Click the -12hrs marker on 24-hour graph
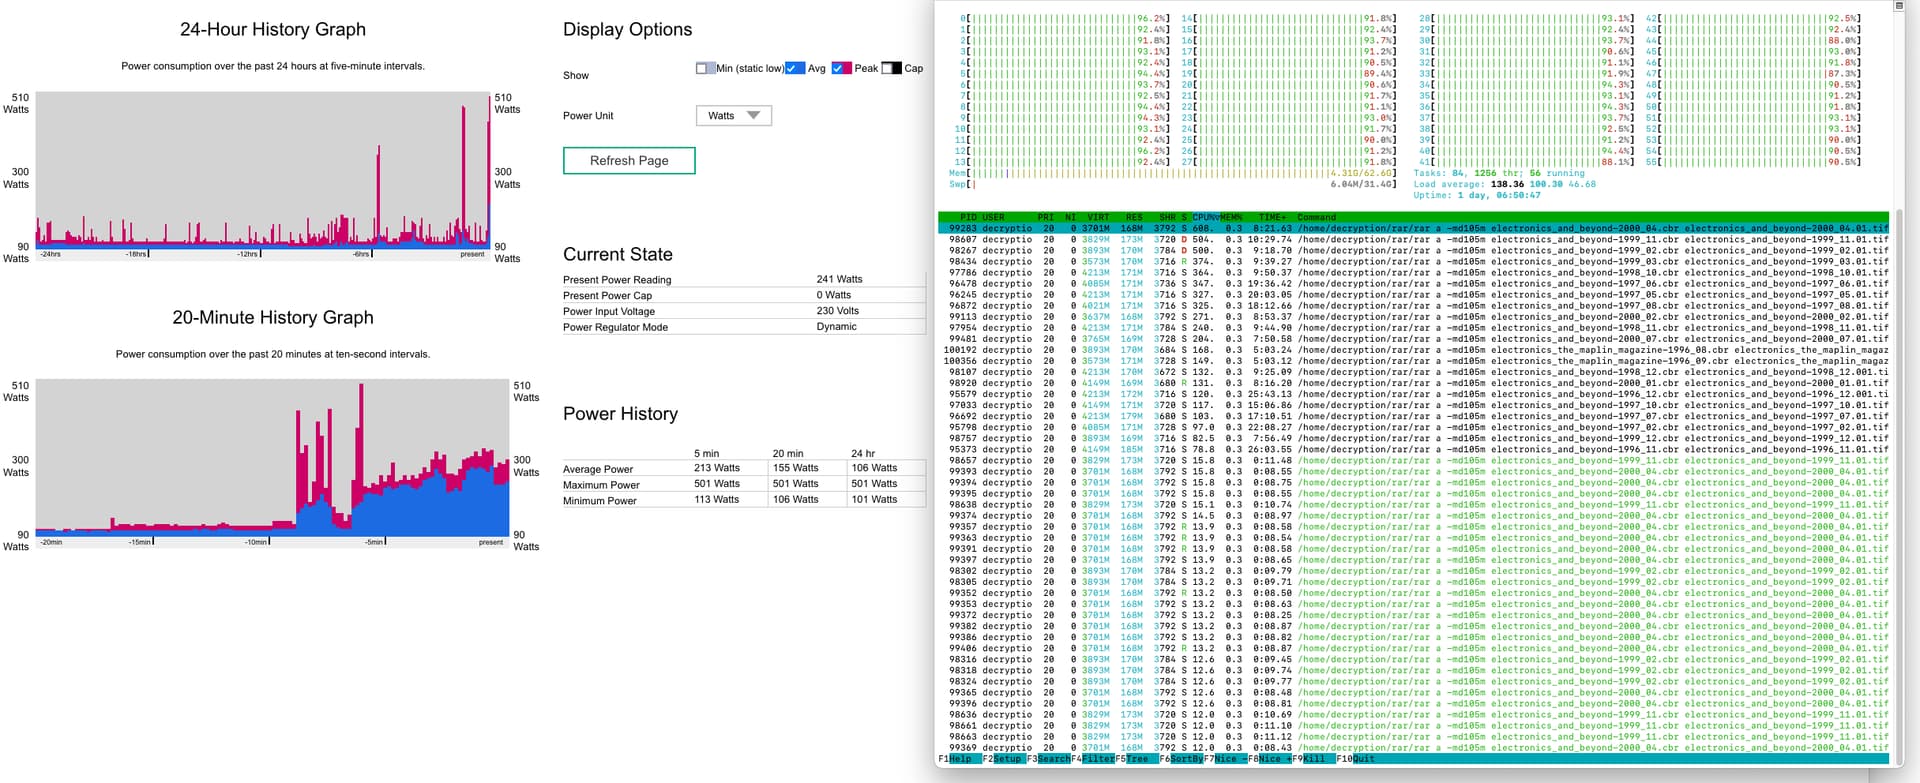The image size is (1920, 783). [x=248, y=254]
